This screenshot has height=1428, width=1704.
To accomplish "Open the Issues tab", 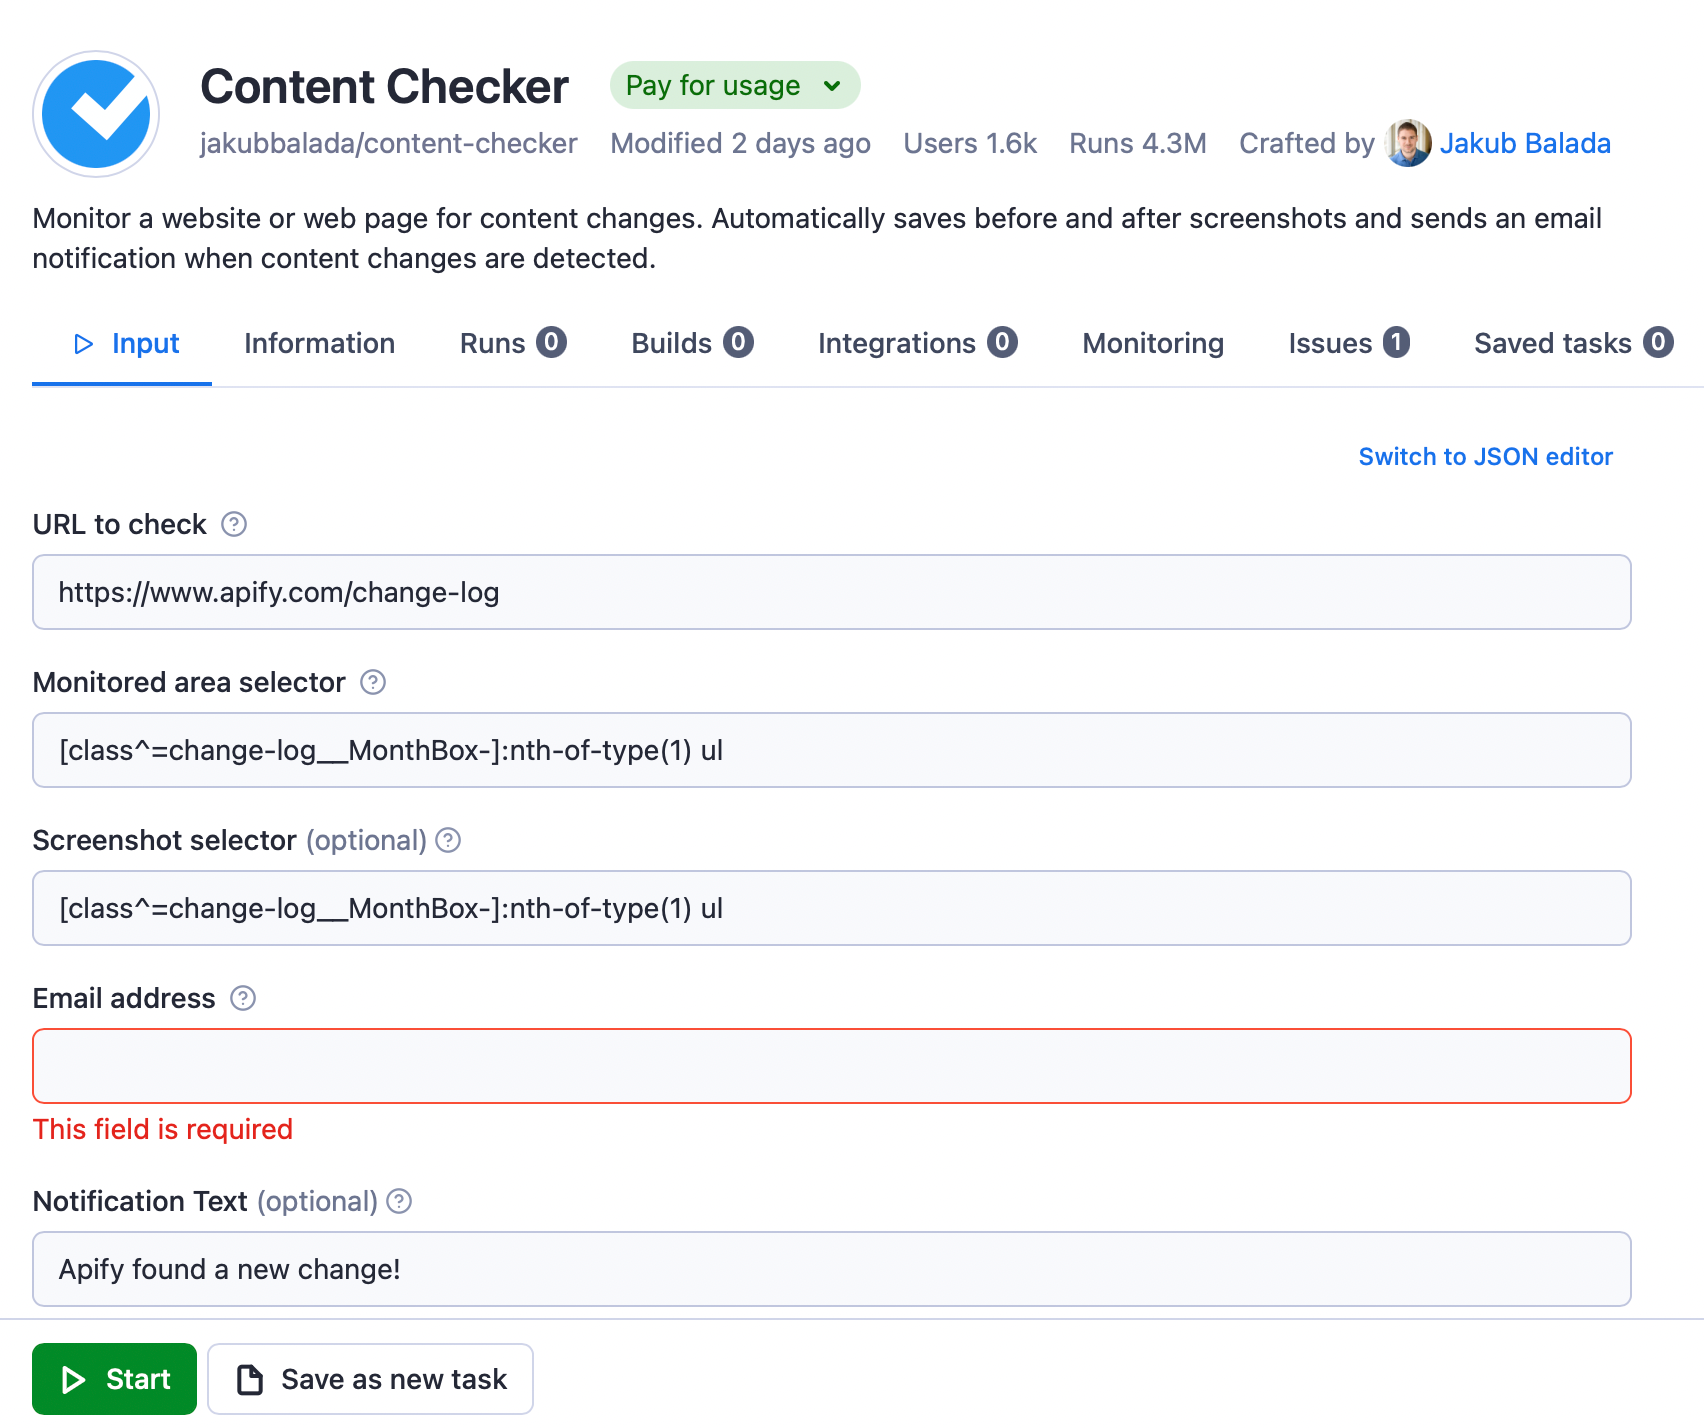I will [x=1349, y=343].
